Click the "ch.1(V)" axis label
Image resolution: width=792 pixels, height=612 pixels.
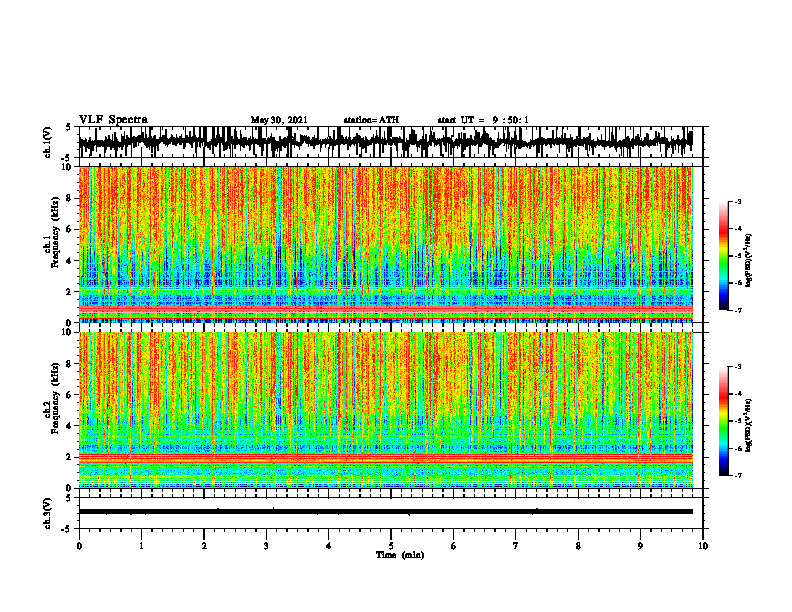[48, 142]
